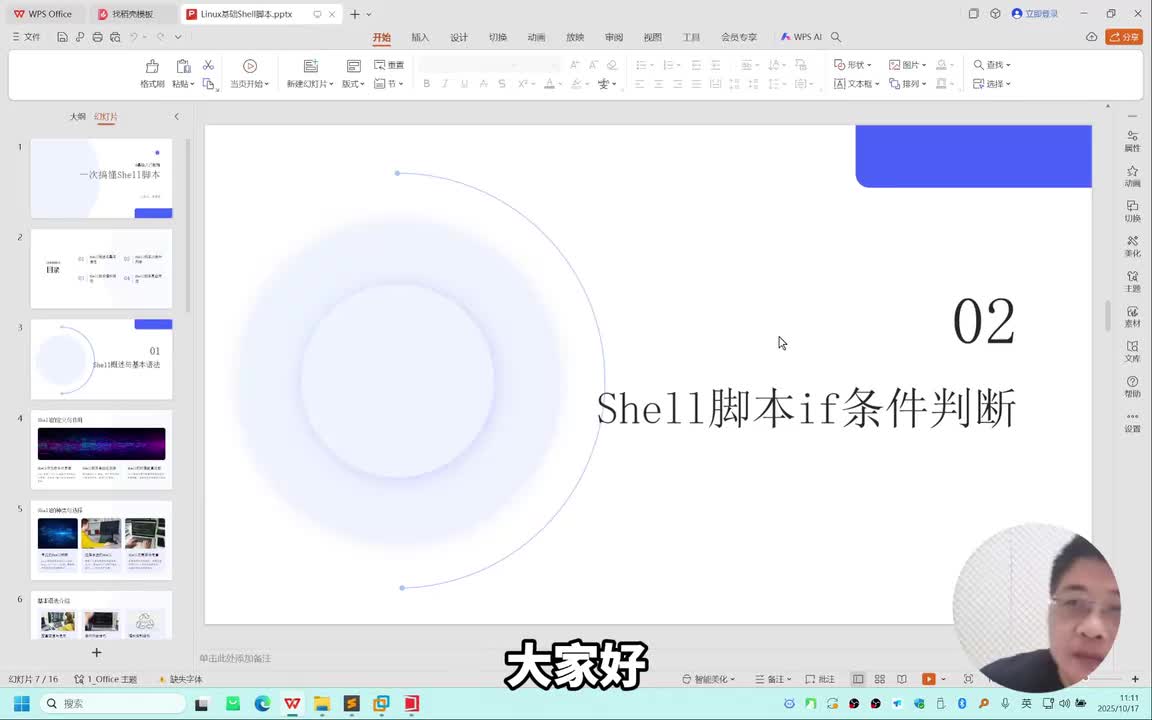Image resolution: width=1152 pixels, height=720 pixels.
Task: Open Microsoft Edge from the taskbar
Action: click(262, 703)
